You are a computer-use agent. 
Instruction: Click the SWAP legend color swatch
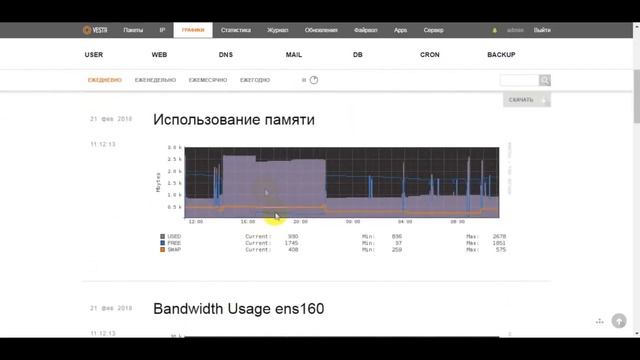162,249
